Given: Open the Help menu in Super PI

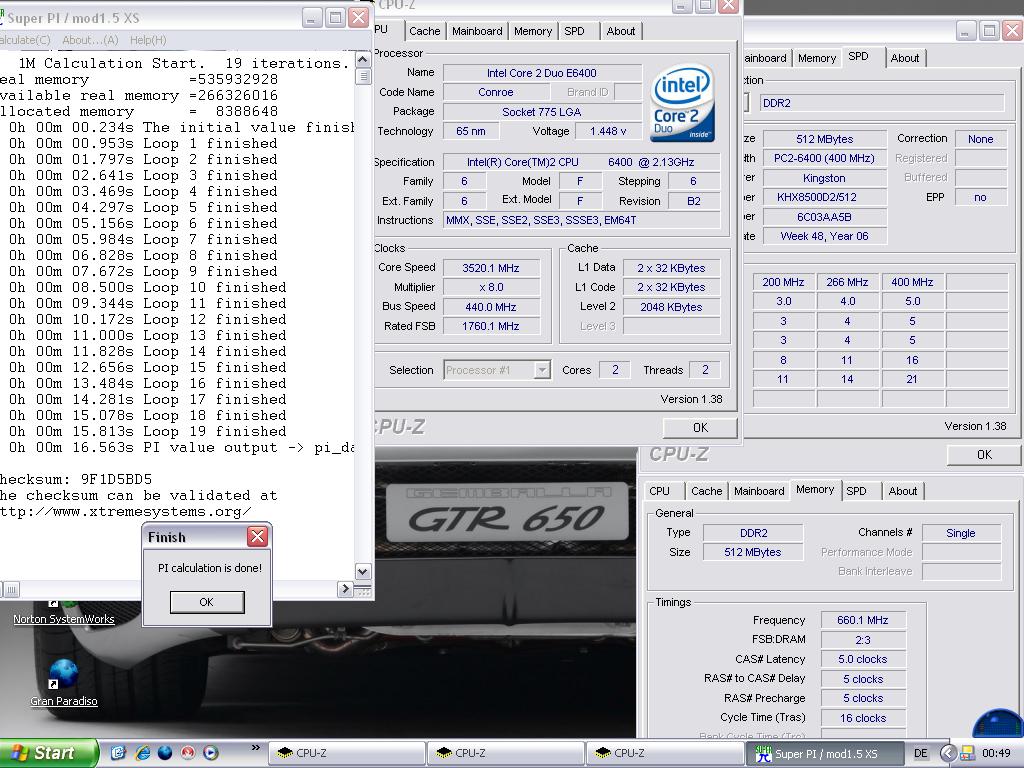Looking at the screenshot, I should point(148,40).
